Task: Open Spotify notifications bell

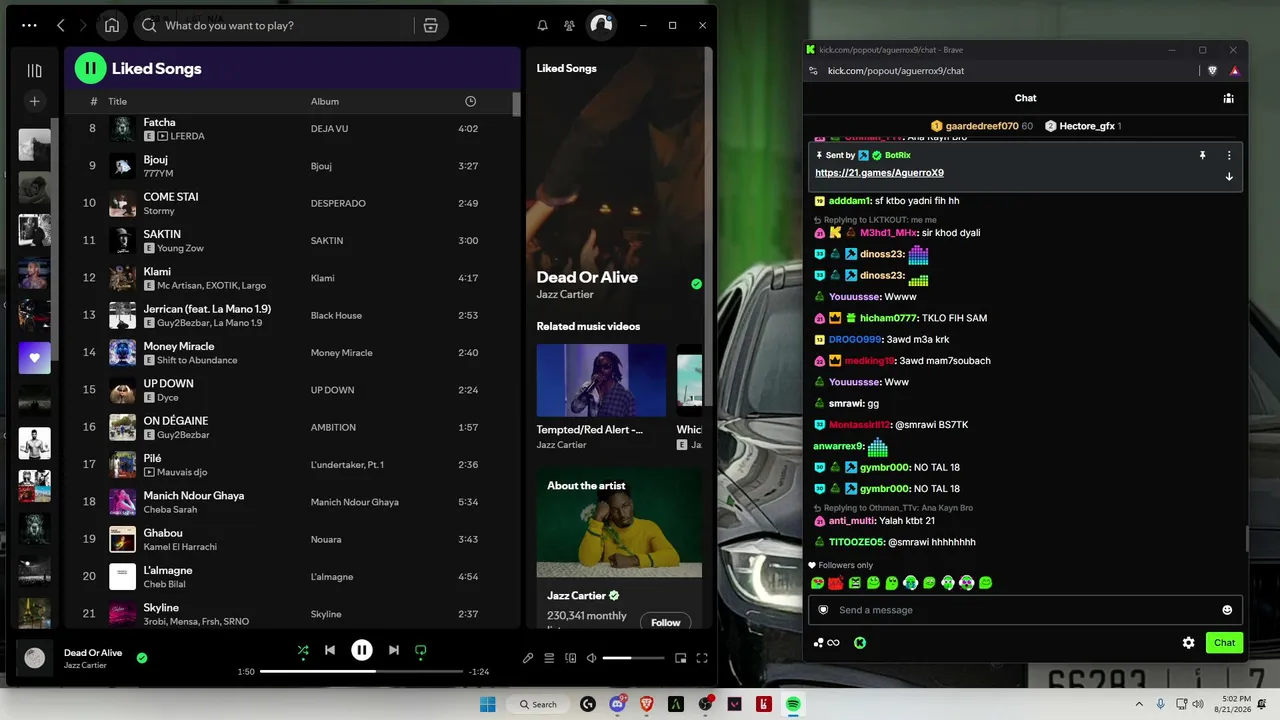Action: point(542,25)
